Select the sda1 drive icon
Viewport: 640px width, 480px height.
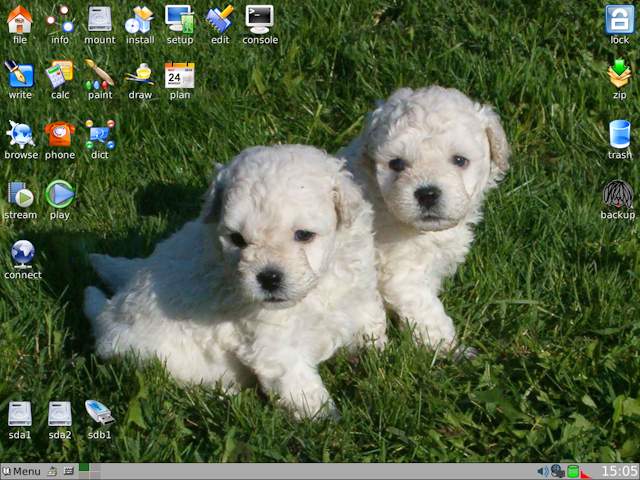[x=20, y=415]
